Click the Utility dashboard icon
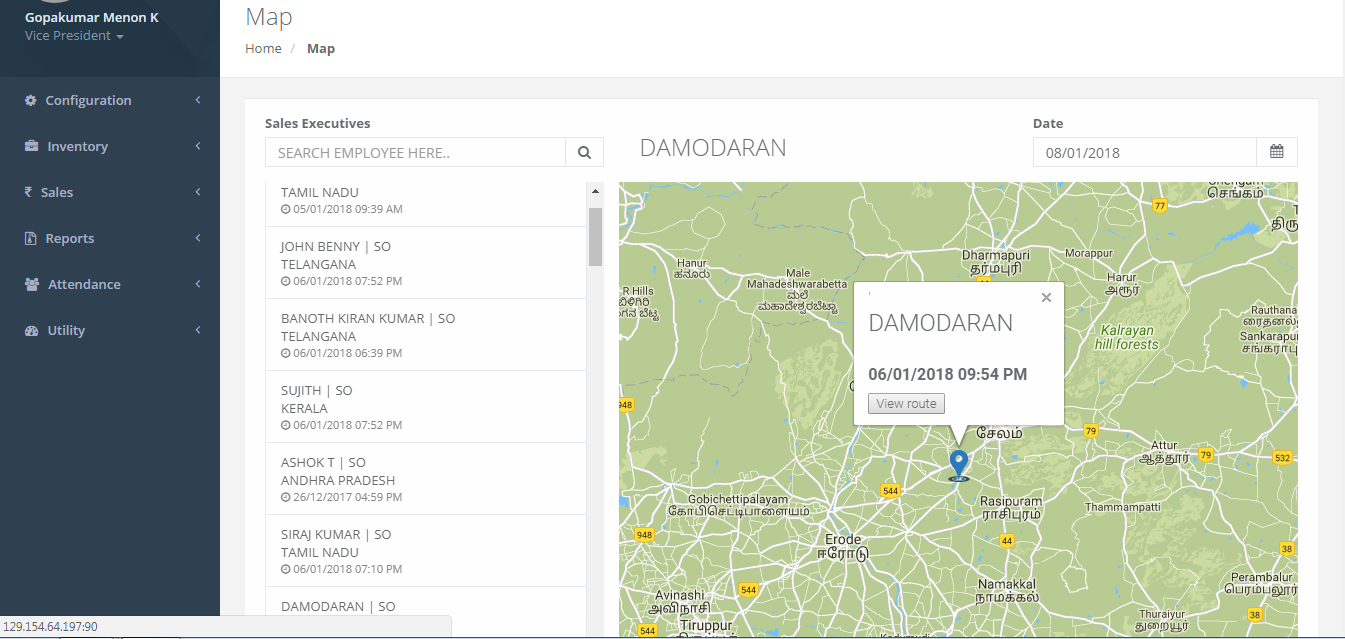 32,330
